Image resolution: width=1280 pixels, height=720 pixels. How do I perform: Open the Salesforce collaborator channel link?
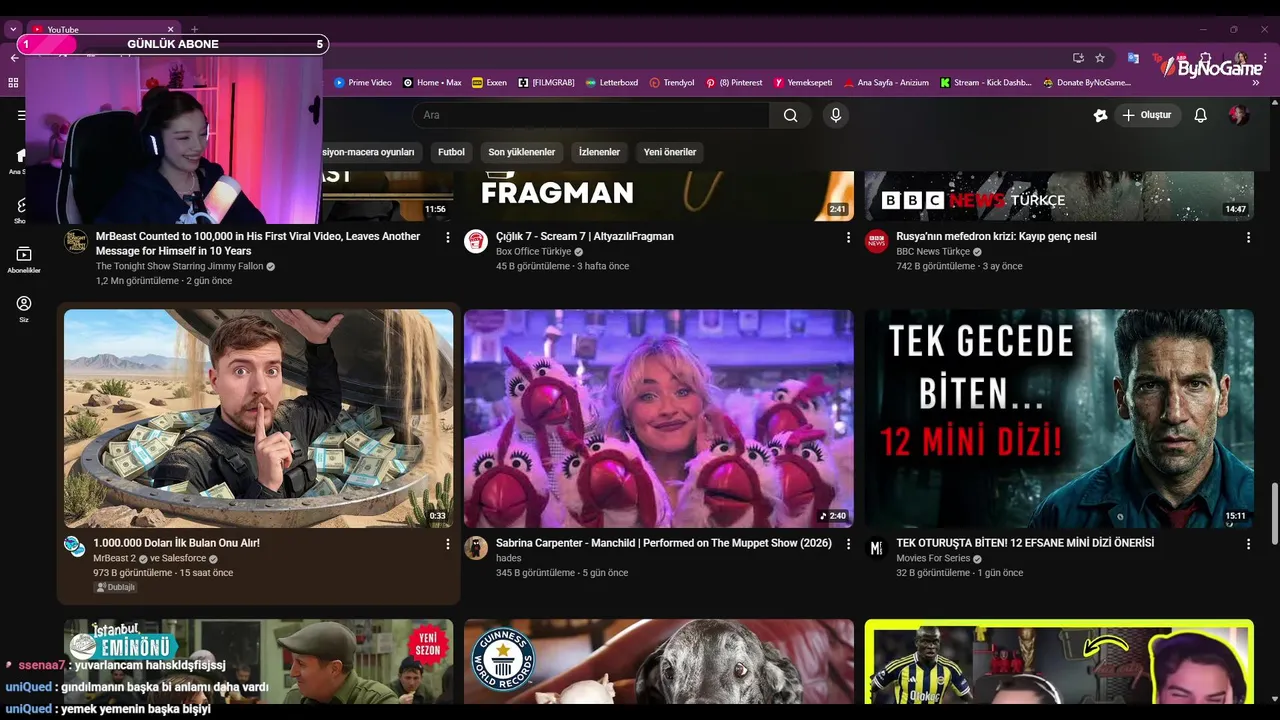pyautogui.click(x=183, y=558)
